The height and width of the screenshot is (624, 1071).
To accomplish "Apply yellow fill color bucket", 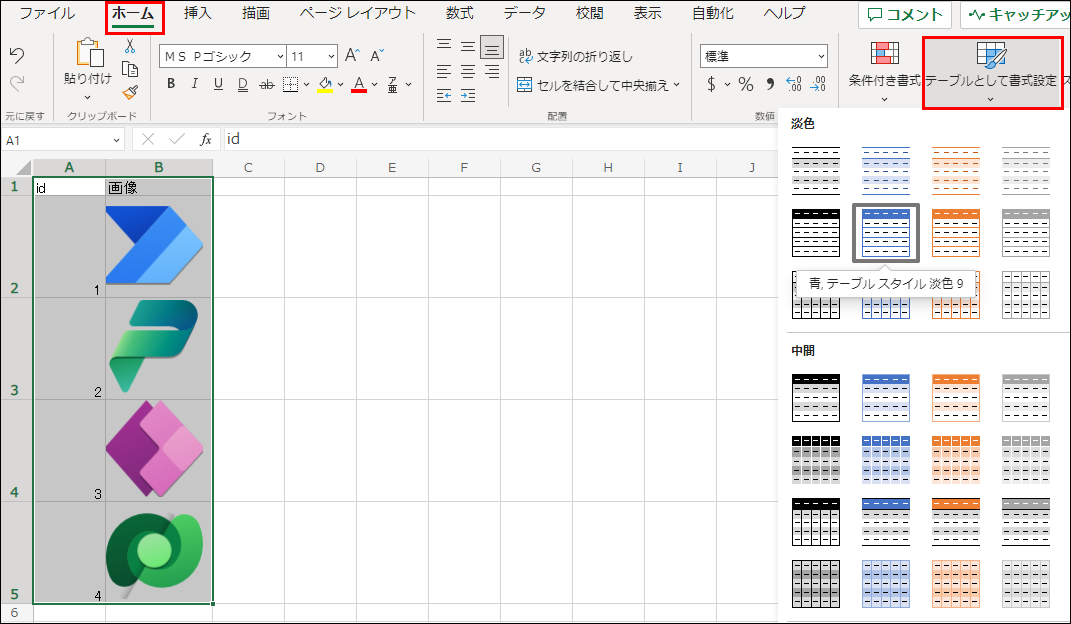I will (x=325, y=85).
